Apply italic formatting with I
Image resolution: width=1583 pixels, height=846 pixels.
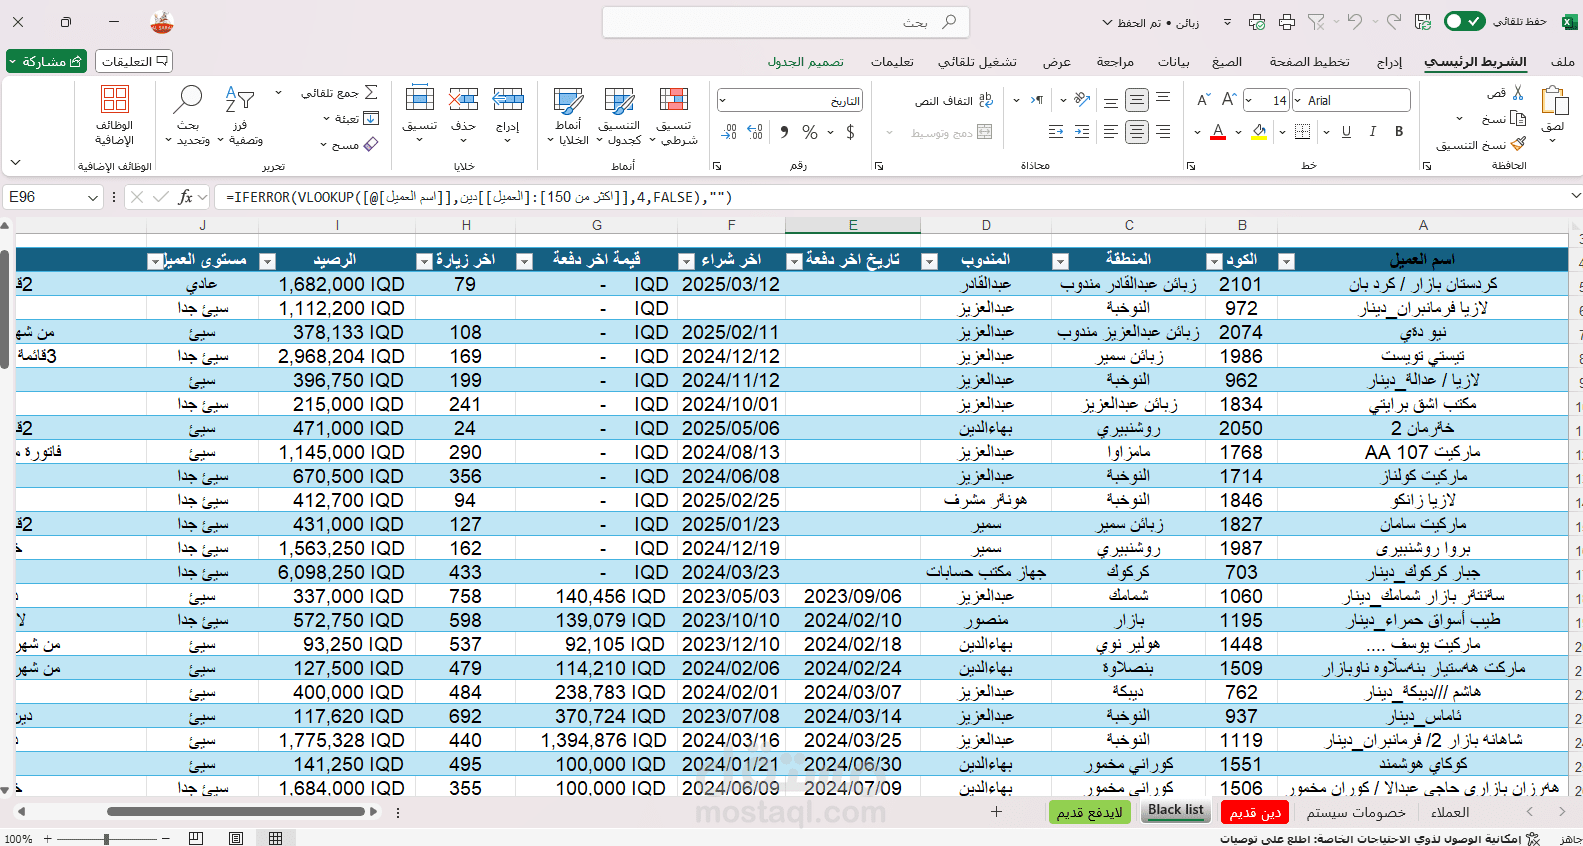tap(1373, 131)
